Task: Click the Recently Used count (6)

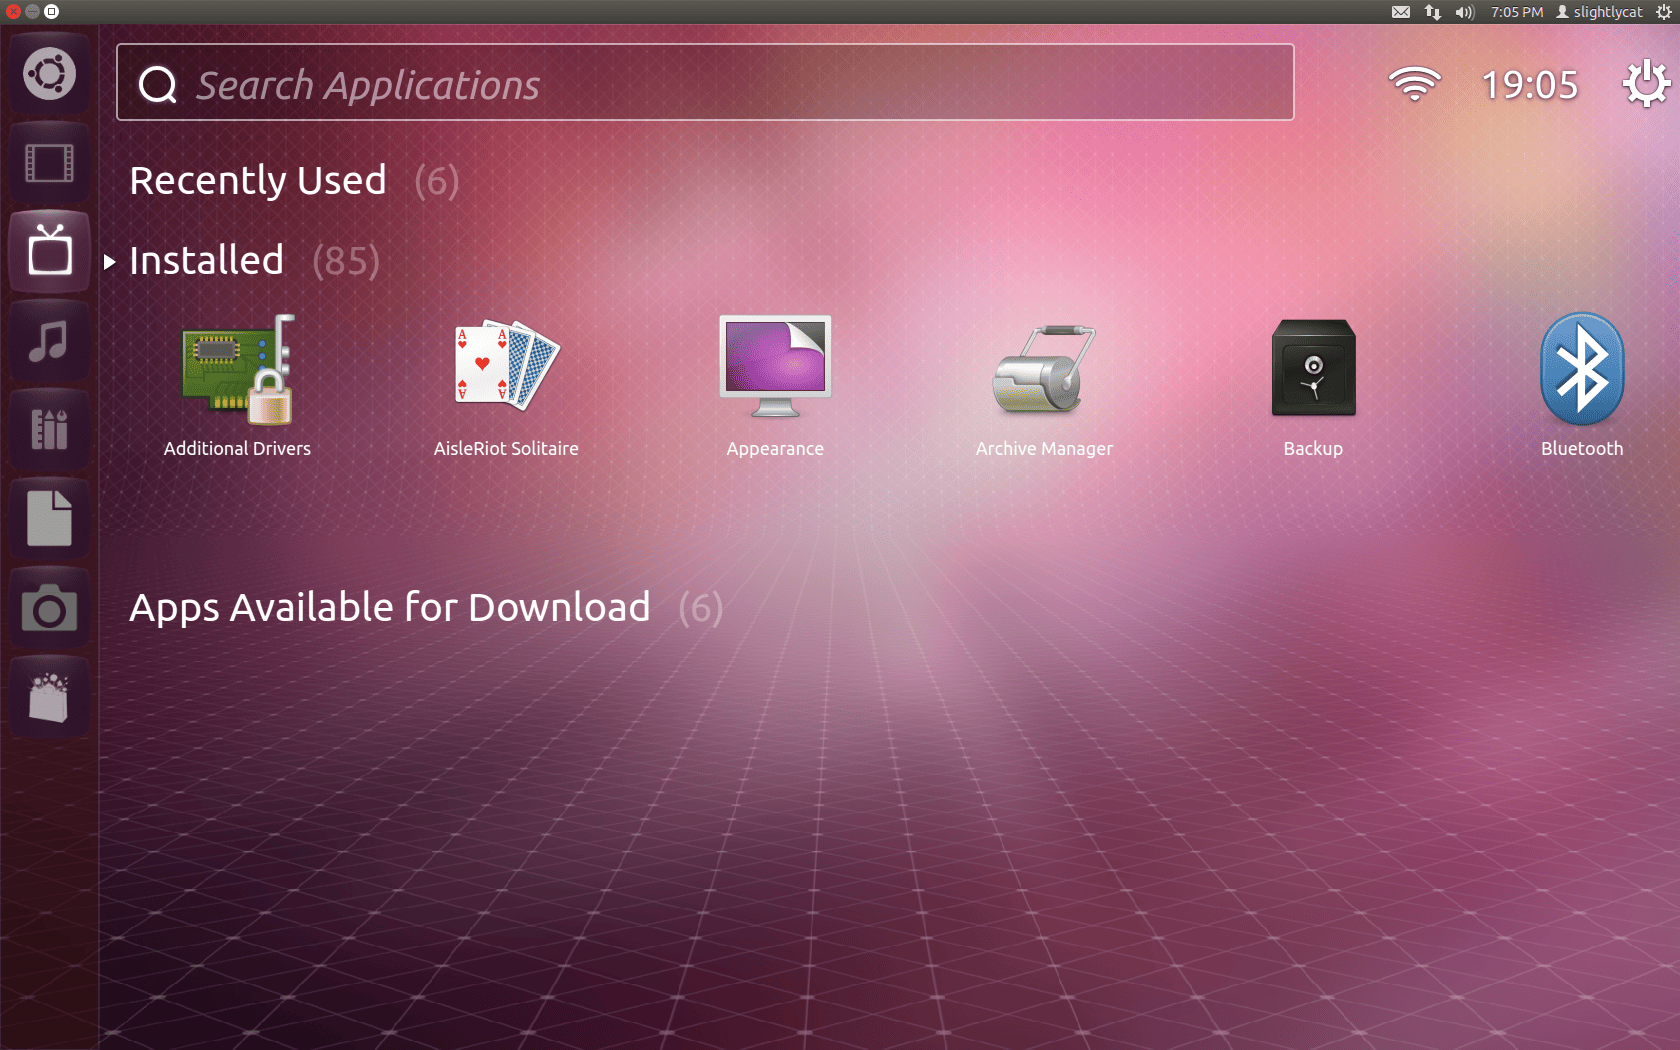Action: tap(437, 181)
